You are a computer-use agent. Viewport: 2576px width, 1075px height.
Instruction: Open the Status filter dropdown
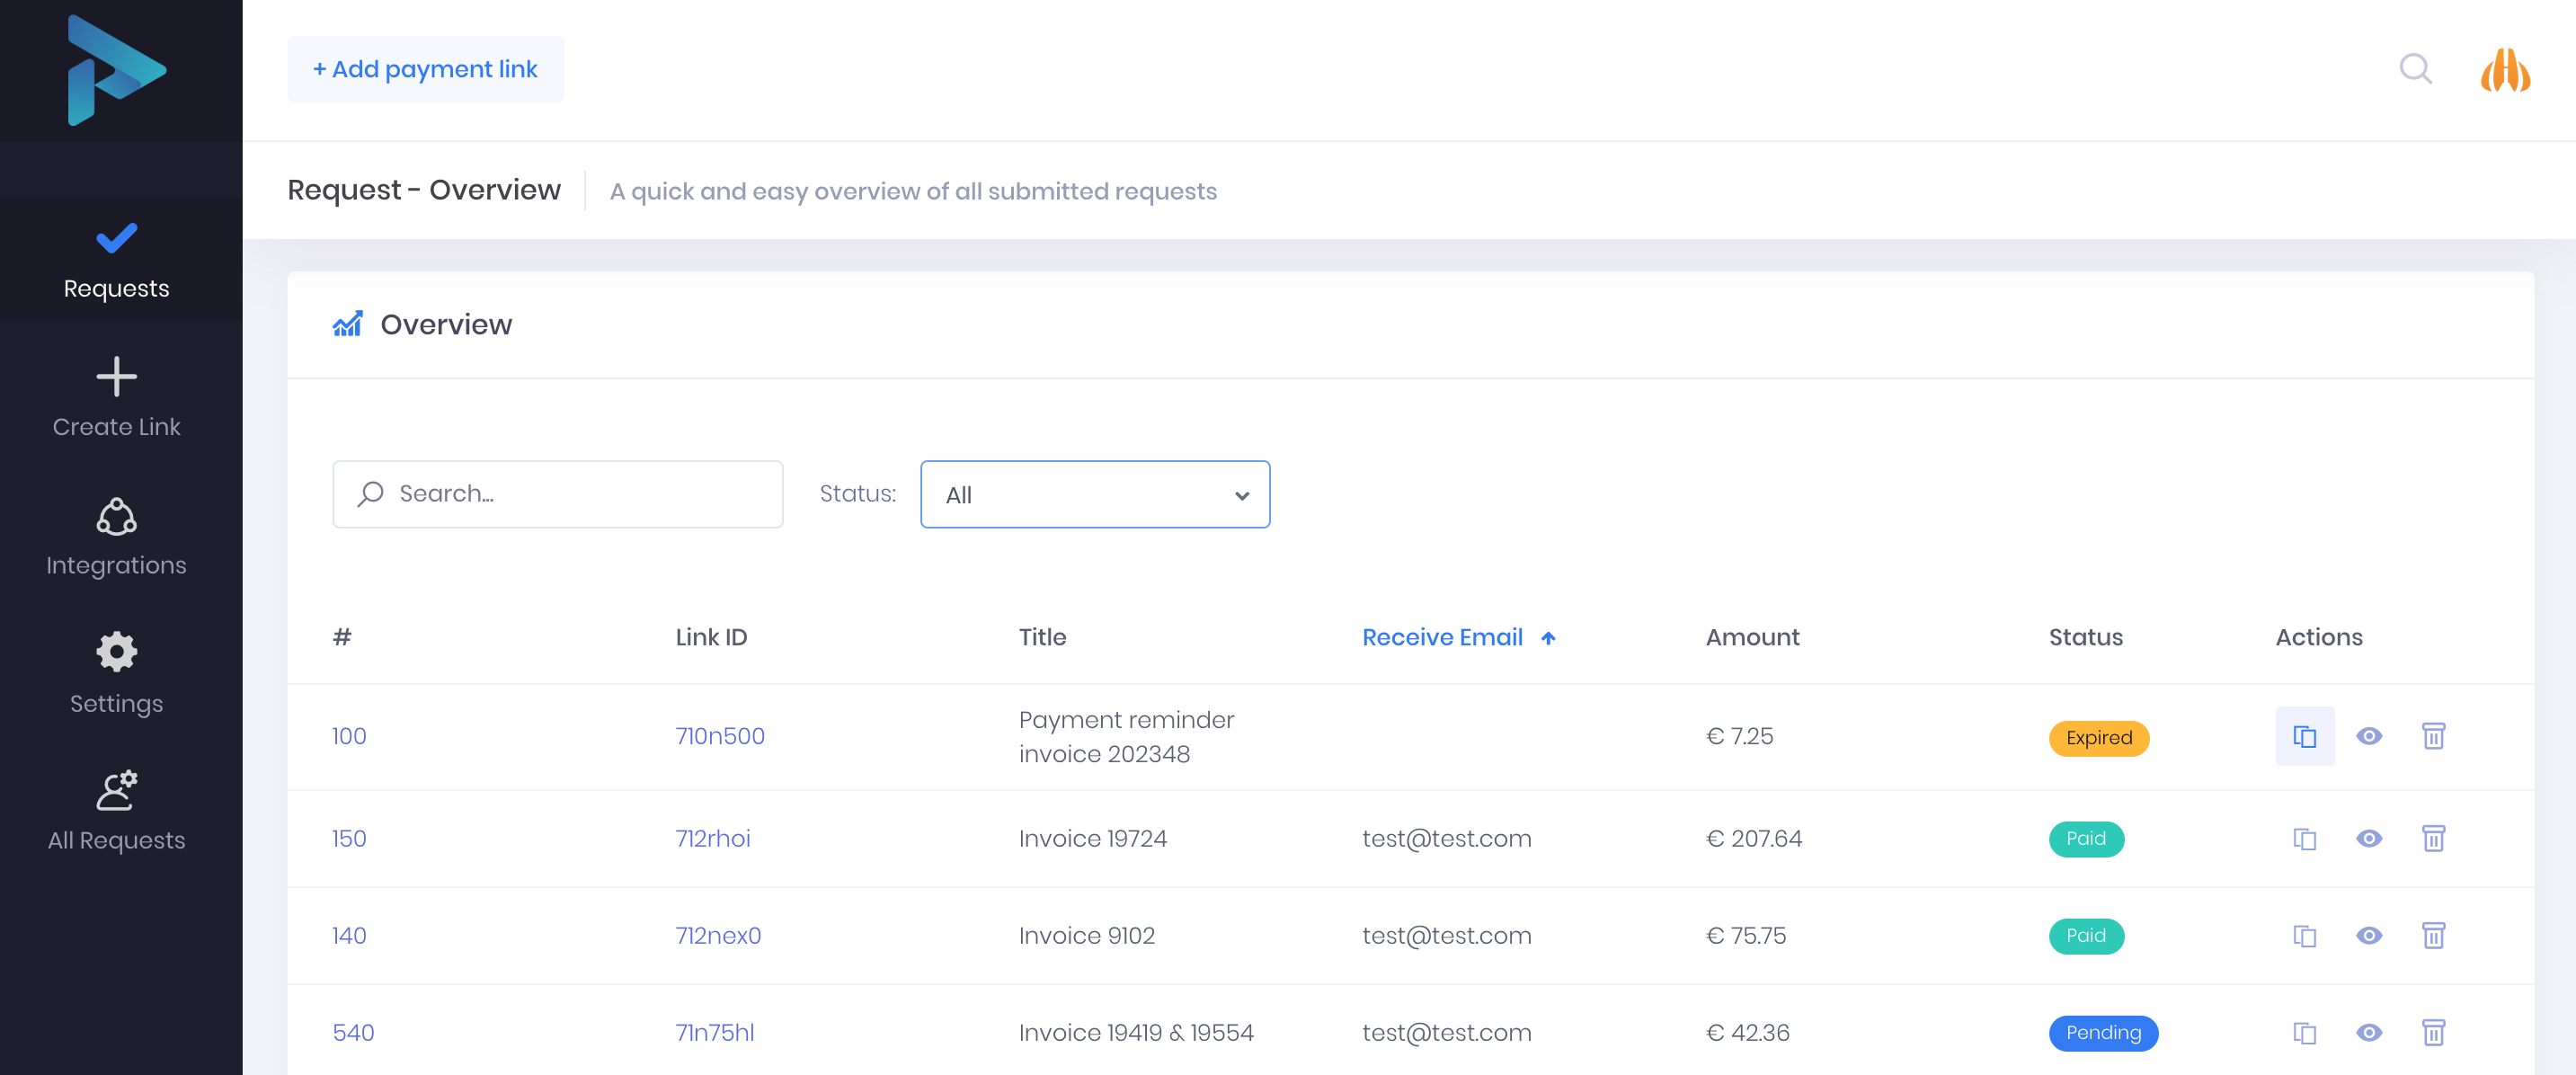tap(1094, 494)
